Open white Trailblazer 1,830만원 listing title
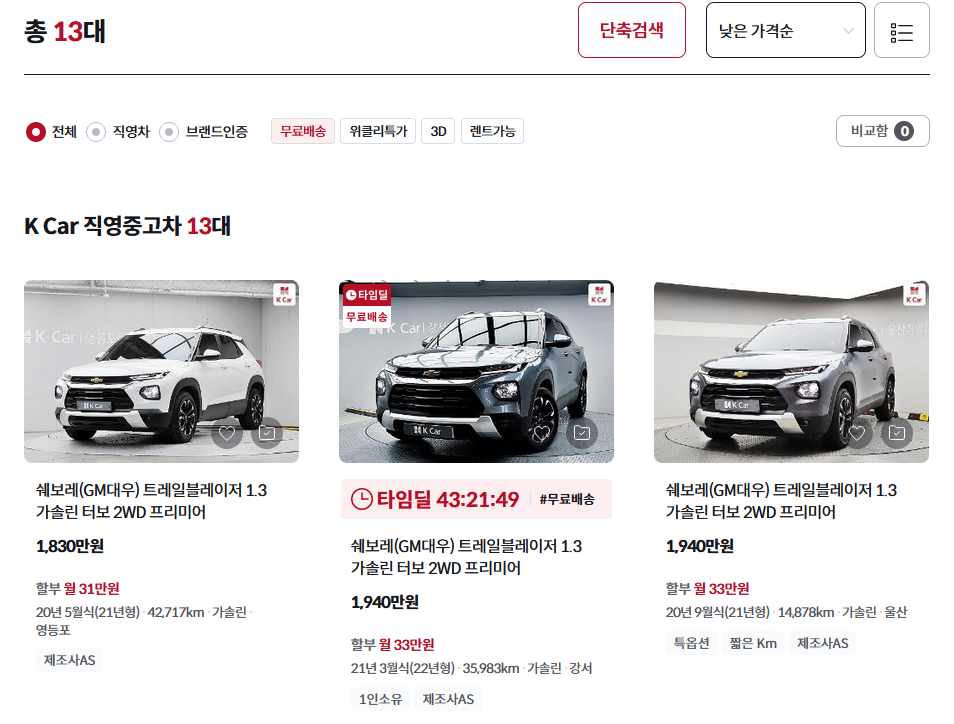The image size is (954, 724). [x=151, y=501]
